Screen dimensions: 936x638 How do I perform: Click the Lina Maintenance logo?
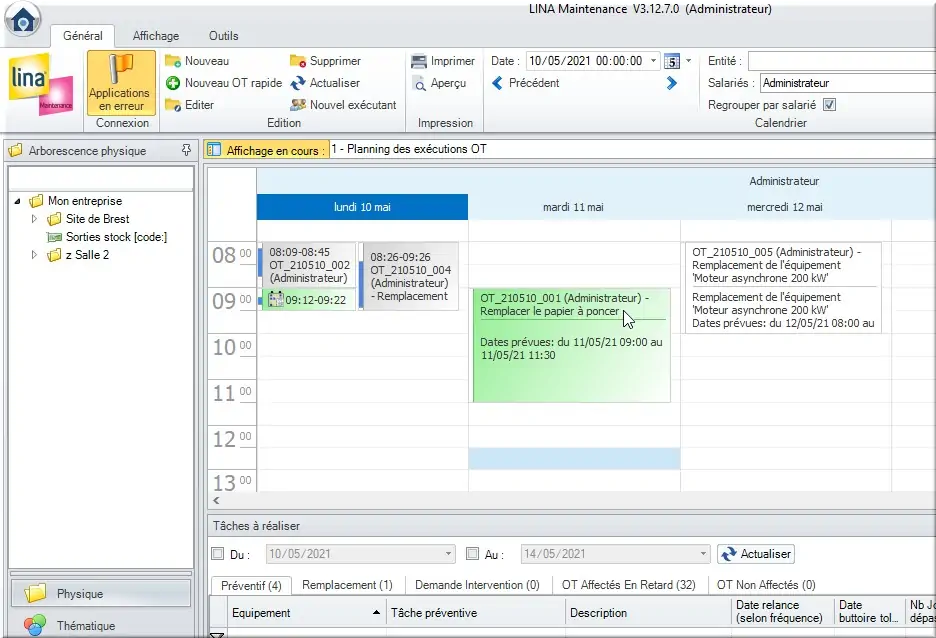[x=41, y=85]
